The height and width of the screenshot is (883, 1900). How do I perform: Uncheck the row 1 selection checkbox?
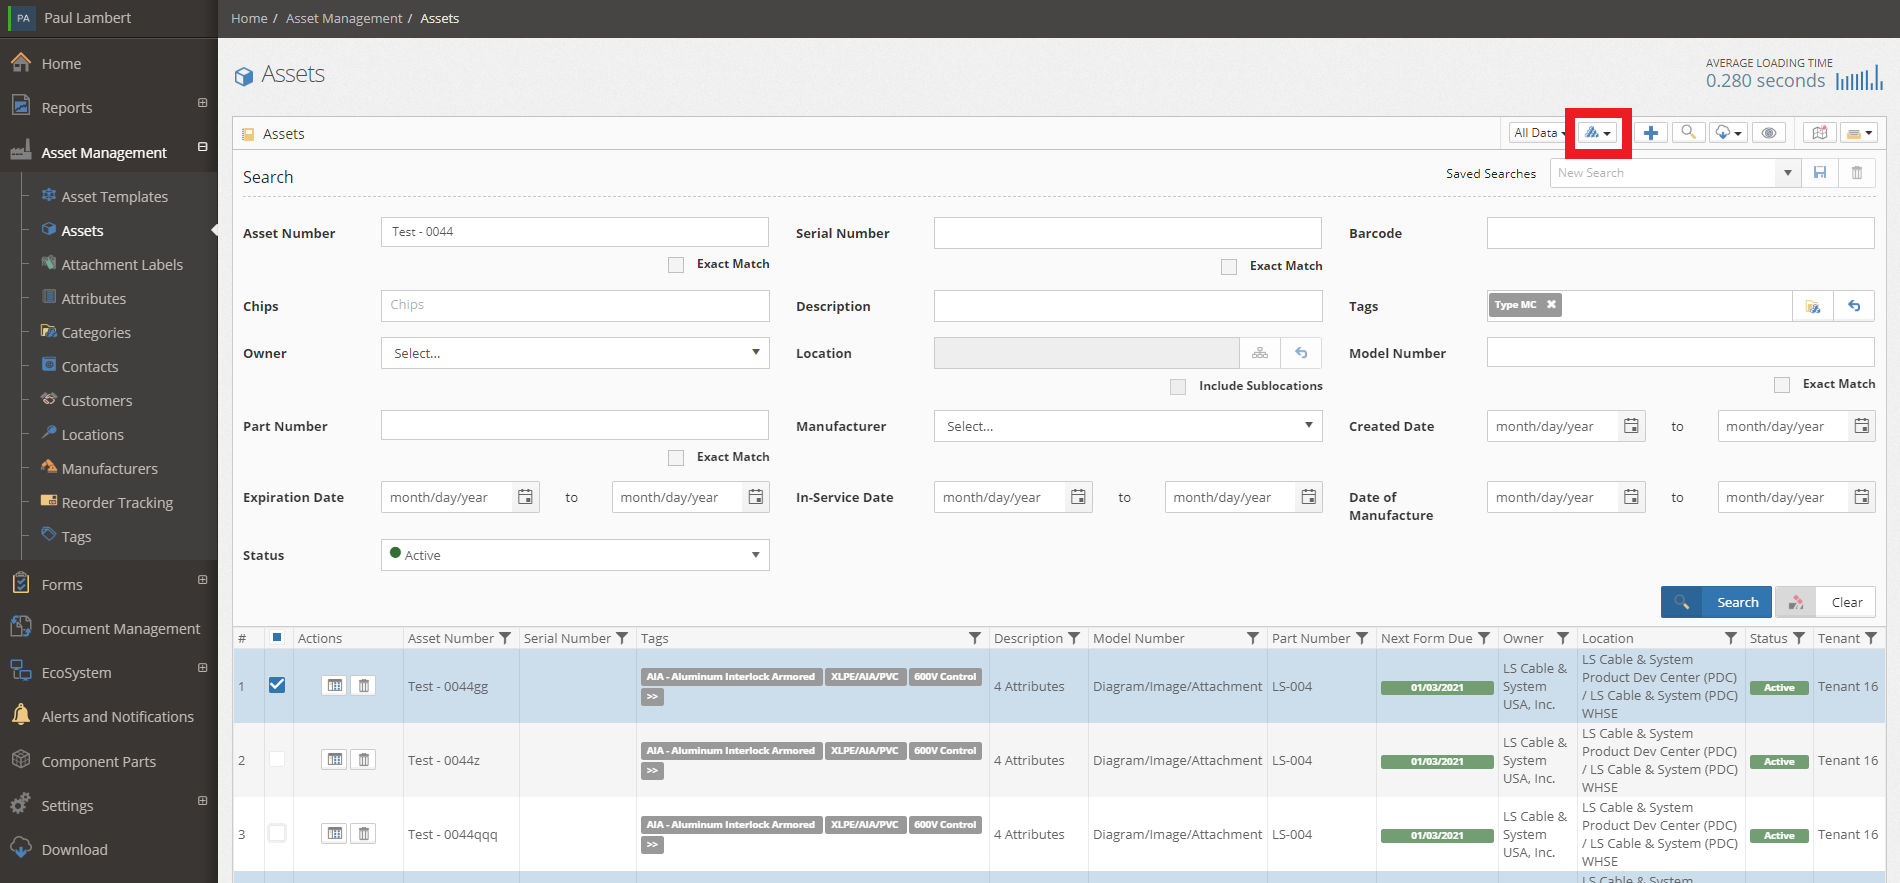tap(277, 685)
